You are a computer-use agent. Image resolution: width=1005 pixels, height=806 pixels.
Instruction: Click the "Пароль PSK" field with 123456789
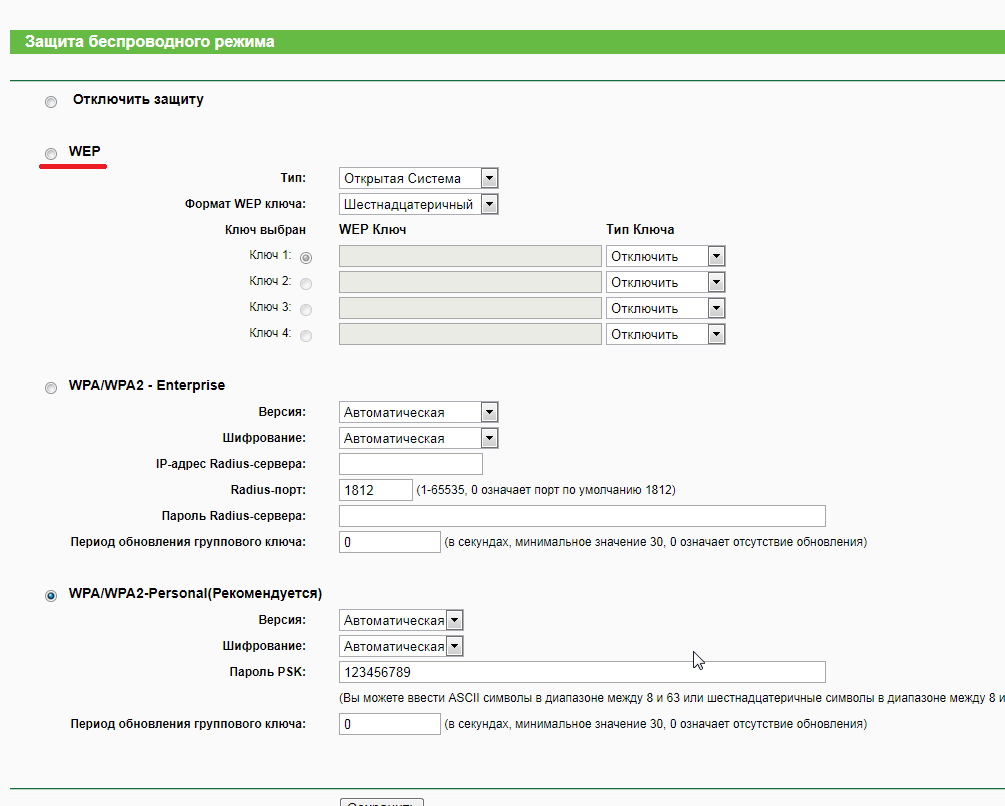point(582,672)
